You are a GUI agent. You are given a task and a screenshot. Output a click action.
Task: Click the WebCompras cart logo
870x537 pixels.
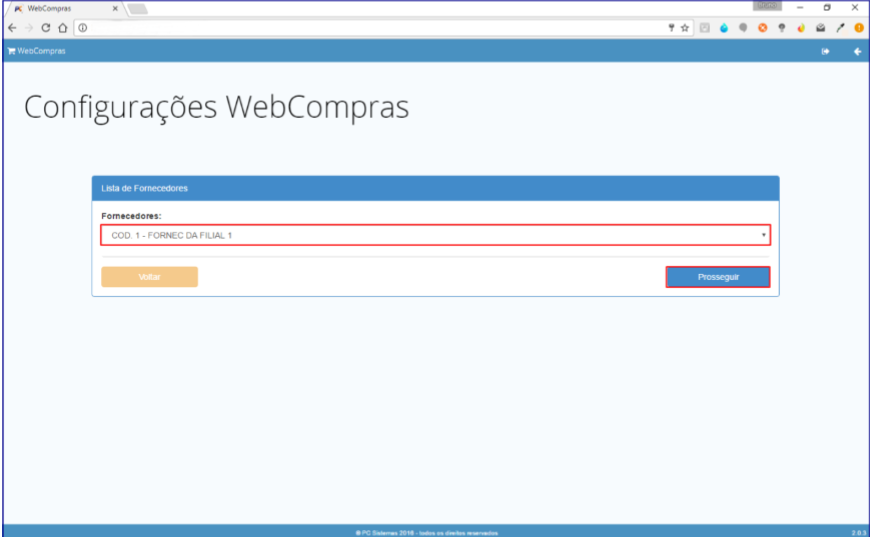(x=37, y=51)
